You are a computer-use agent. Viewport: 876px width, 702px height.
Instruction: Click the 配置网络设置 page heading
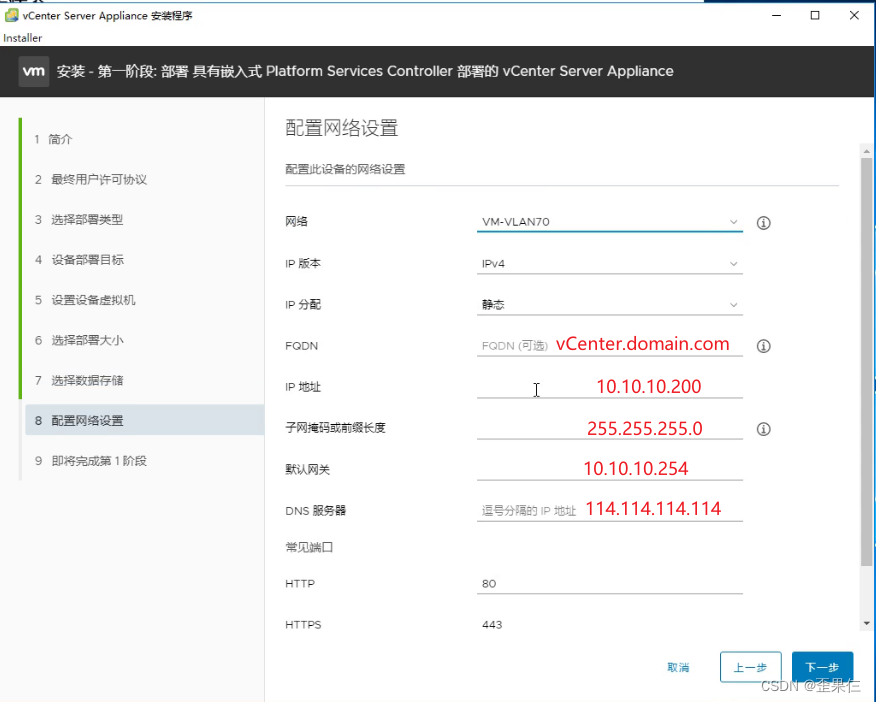[341, 128]
